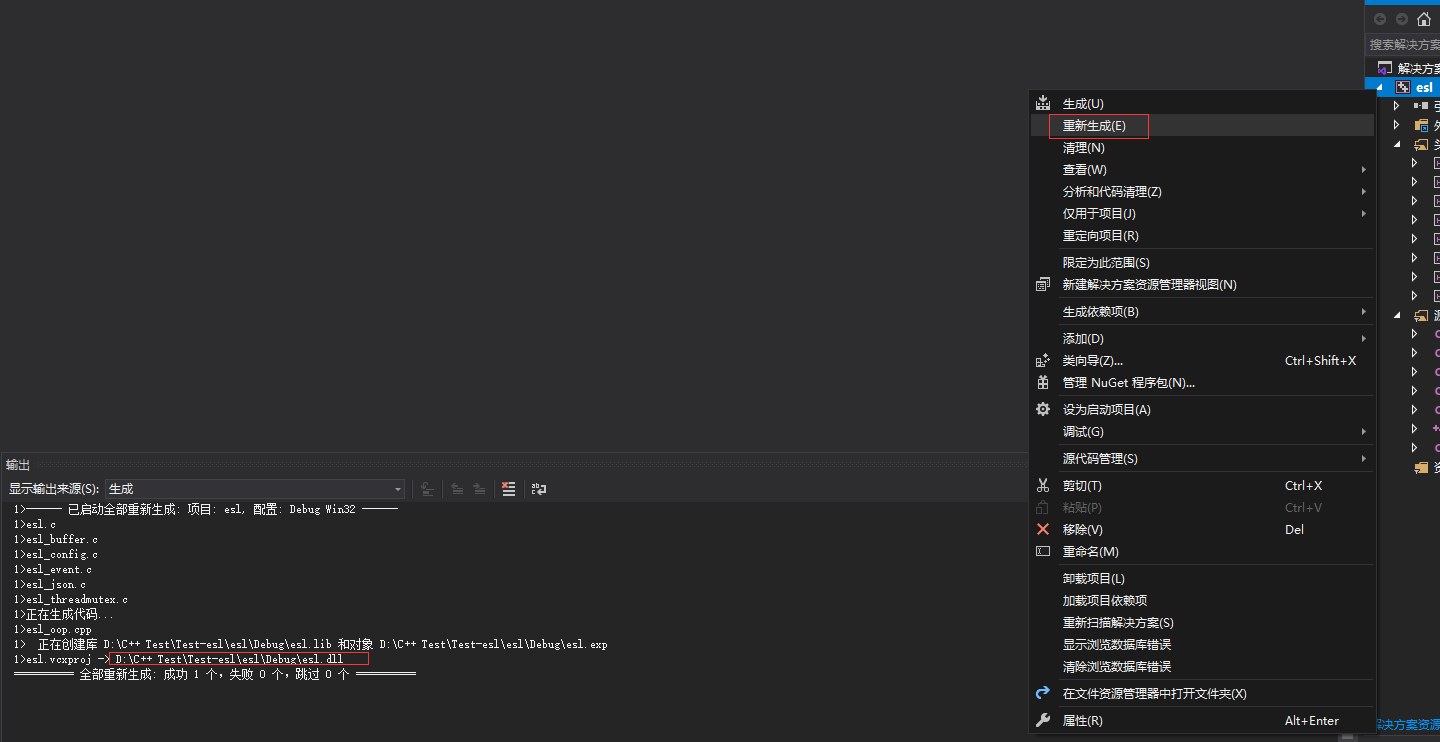
Task: Click the 搜索解决方案 search box
Action: click(1405, 44)
